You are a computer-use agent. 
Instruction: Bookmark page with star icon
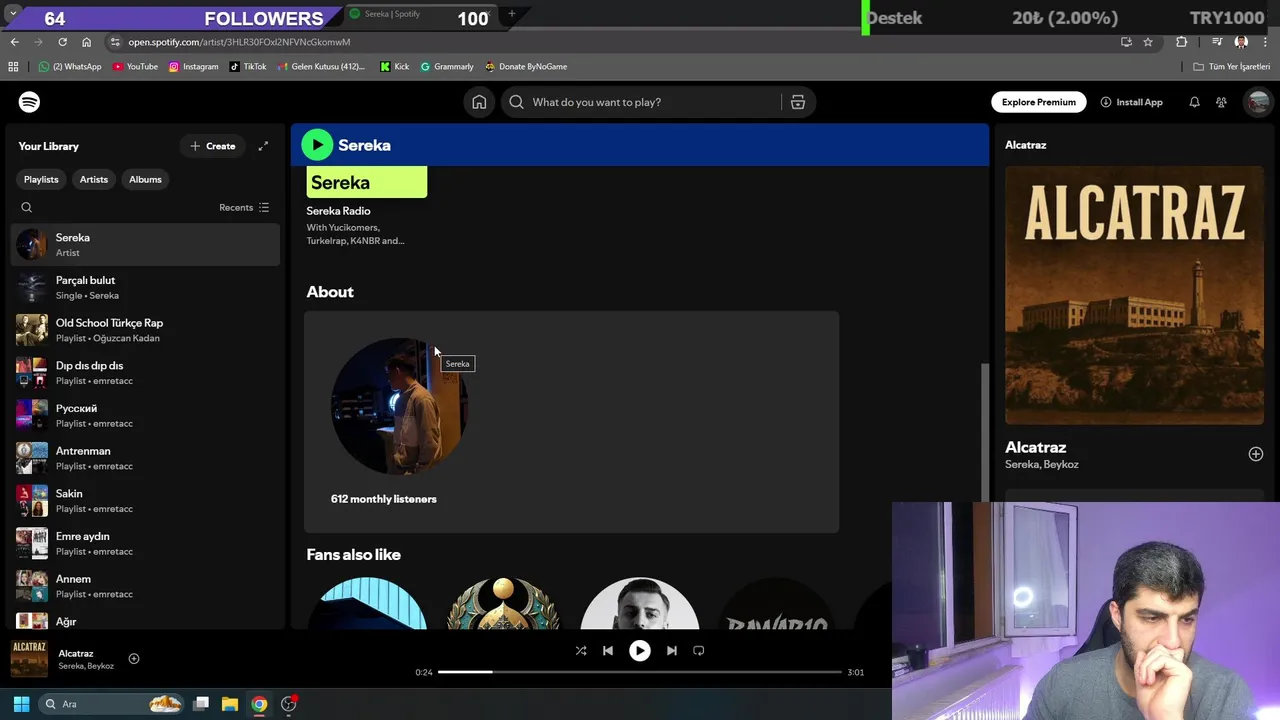1148,42
